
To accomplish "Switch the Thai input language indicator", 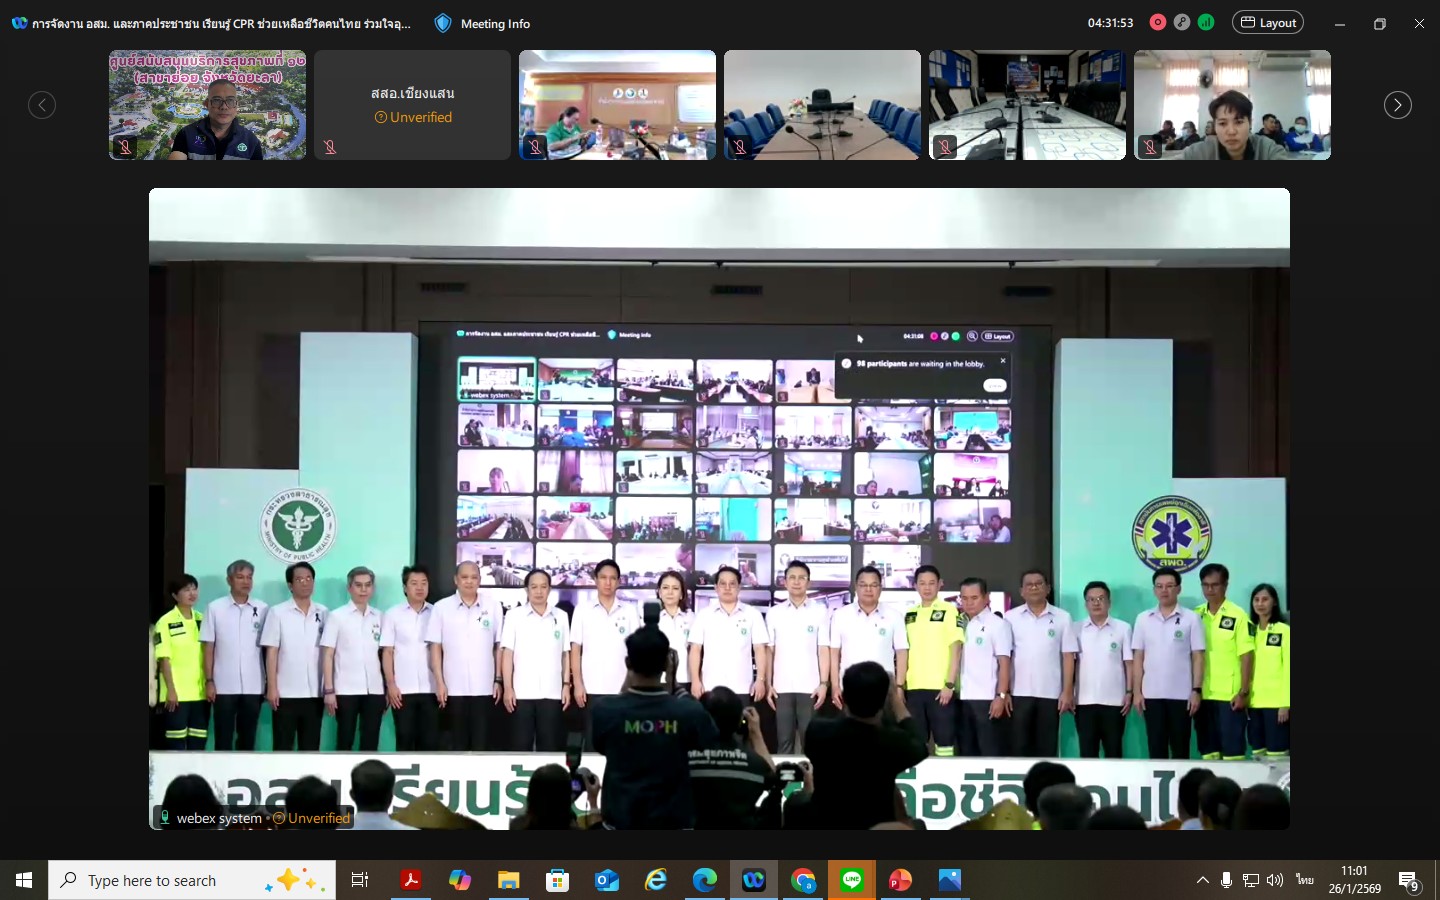I will tap(1304, 880).
